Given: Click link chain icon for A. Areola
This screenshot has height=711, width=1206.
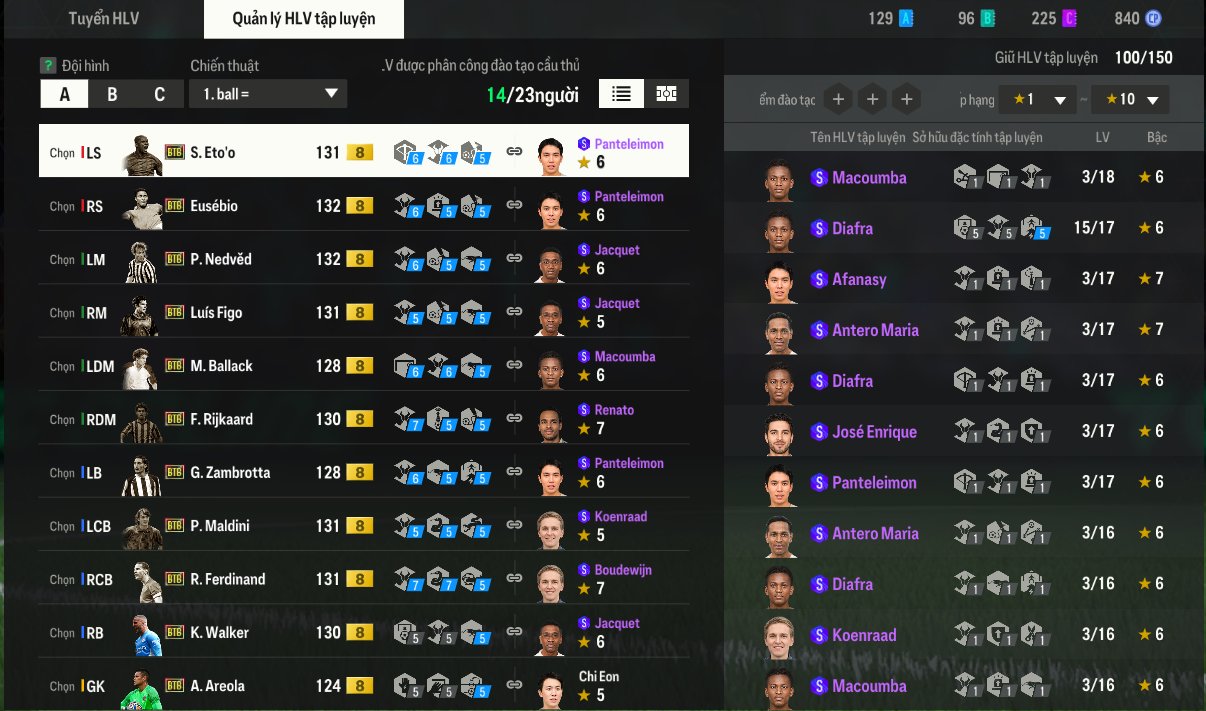Looking at the screenshot, I should [514, 686].
